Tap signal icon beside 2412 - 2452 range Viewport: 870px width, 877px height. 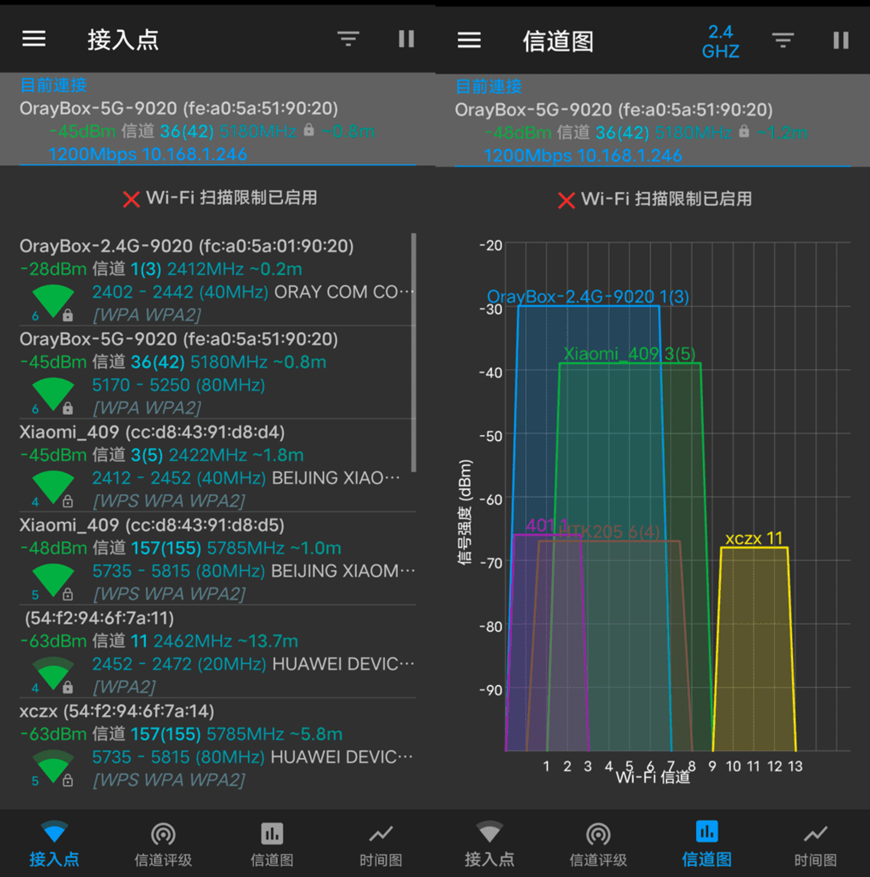tap(53, 488)
